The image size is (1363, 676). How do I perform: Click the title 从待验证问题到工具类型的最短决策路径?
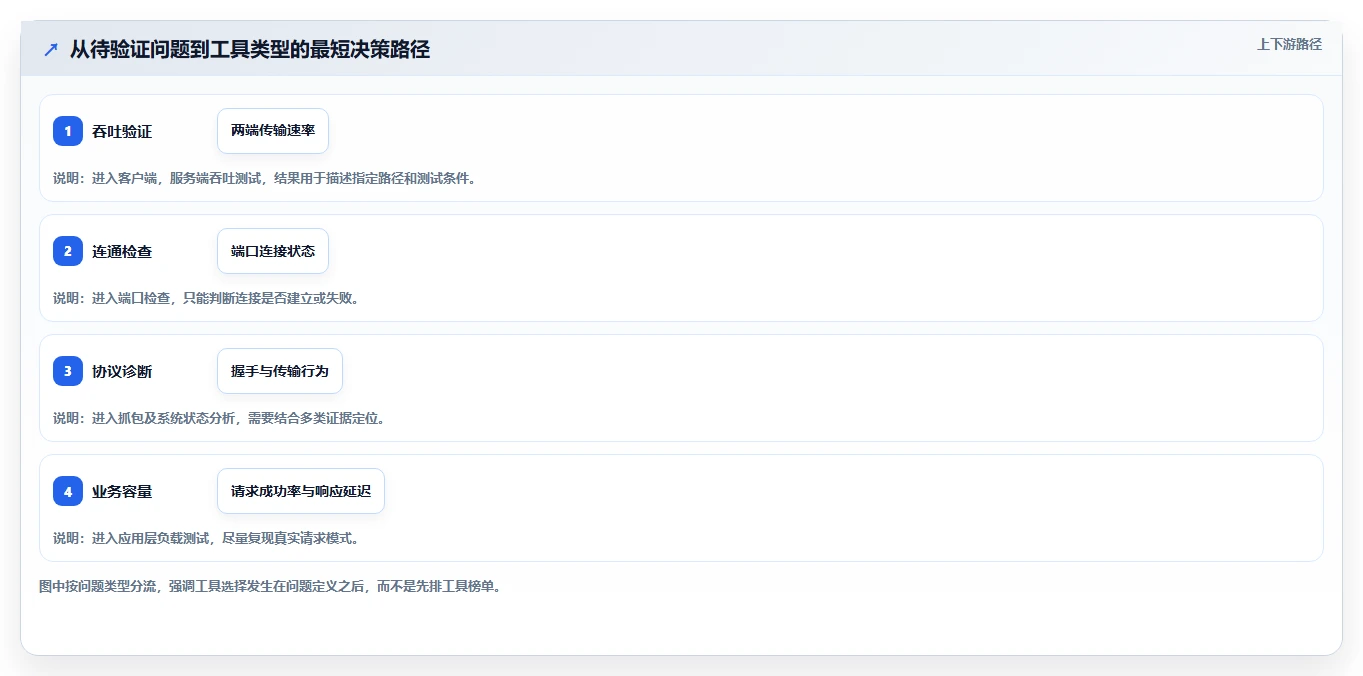pyautogui.click(x=250, y=49)
